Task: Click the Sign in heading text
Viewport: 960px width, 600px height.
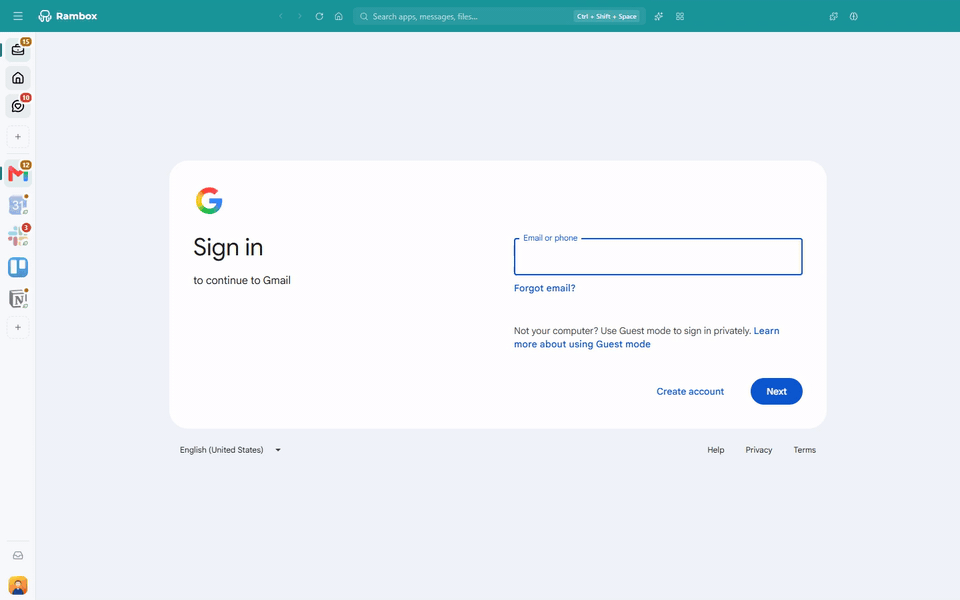Action: 228,247
